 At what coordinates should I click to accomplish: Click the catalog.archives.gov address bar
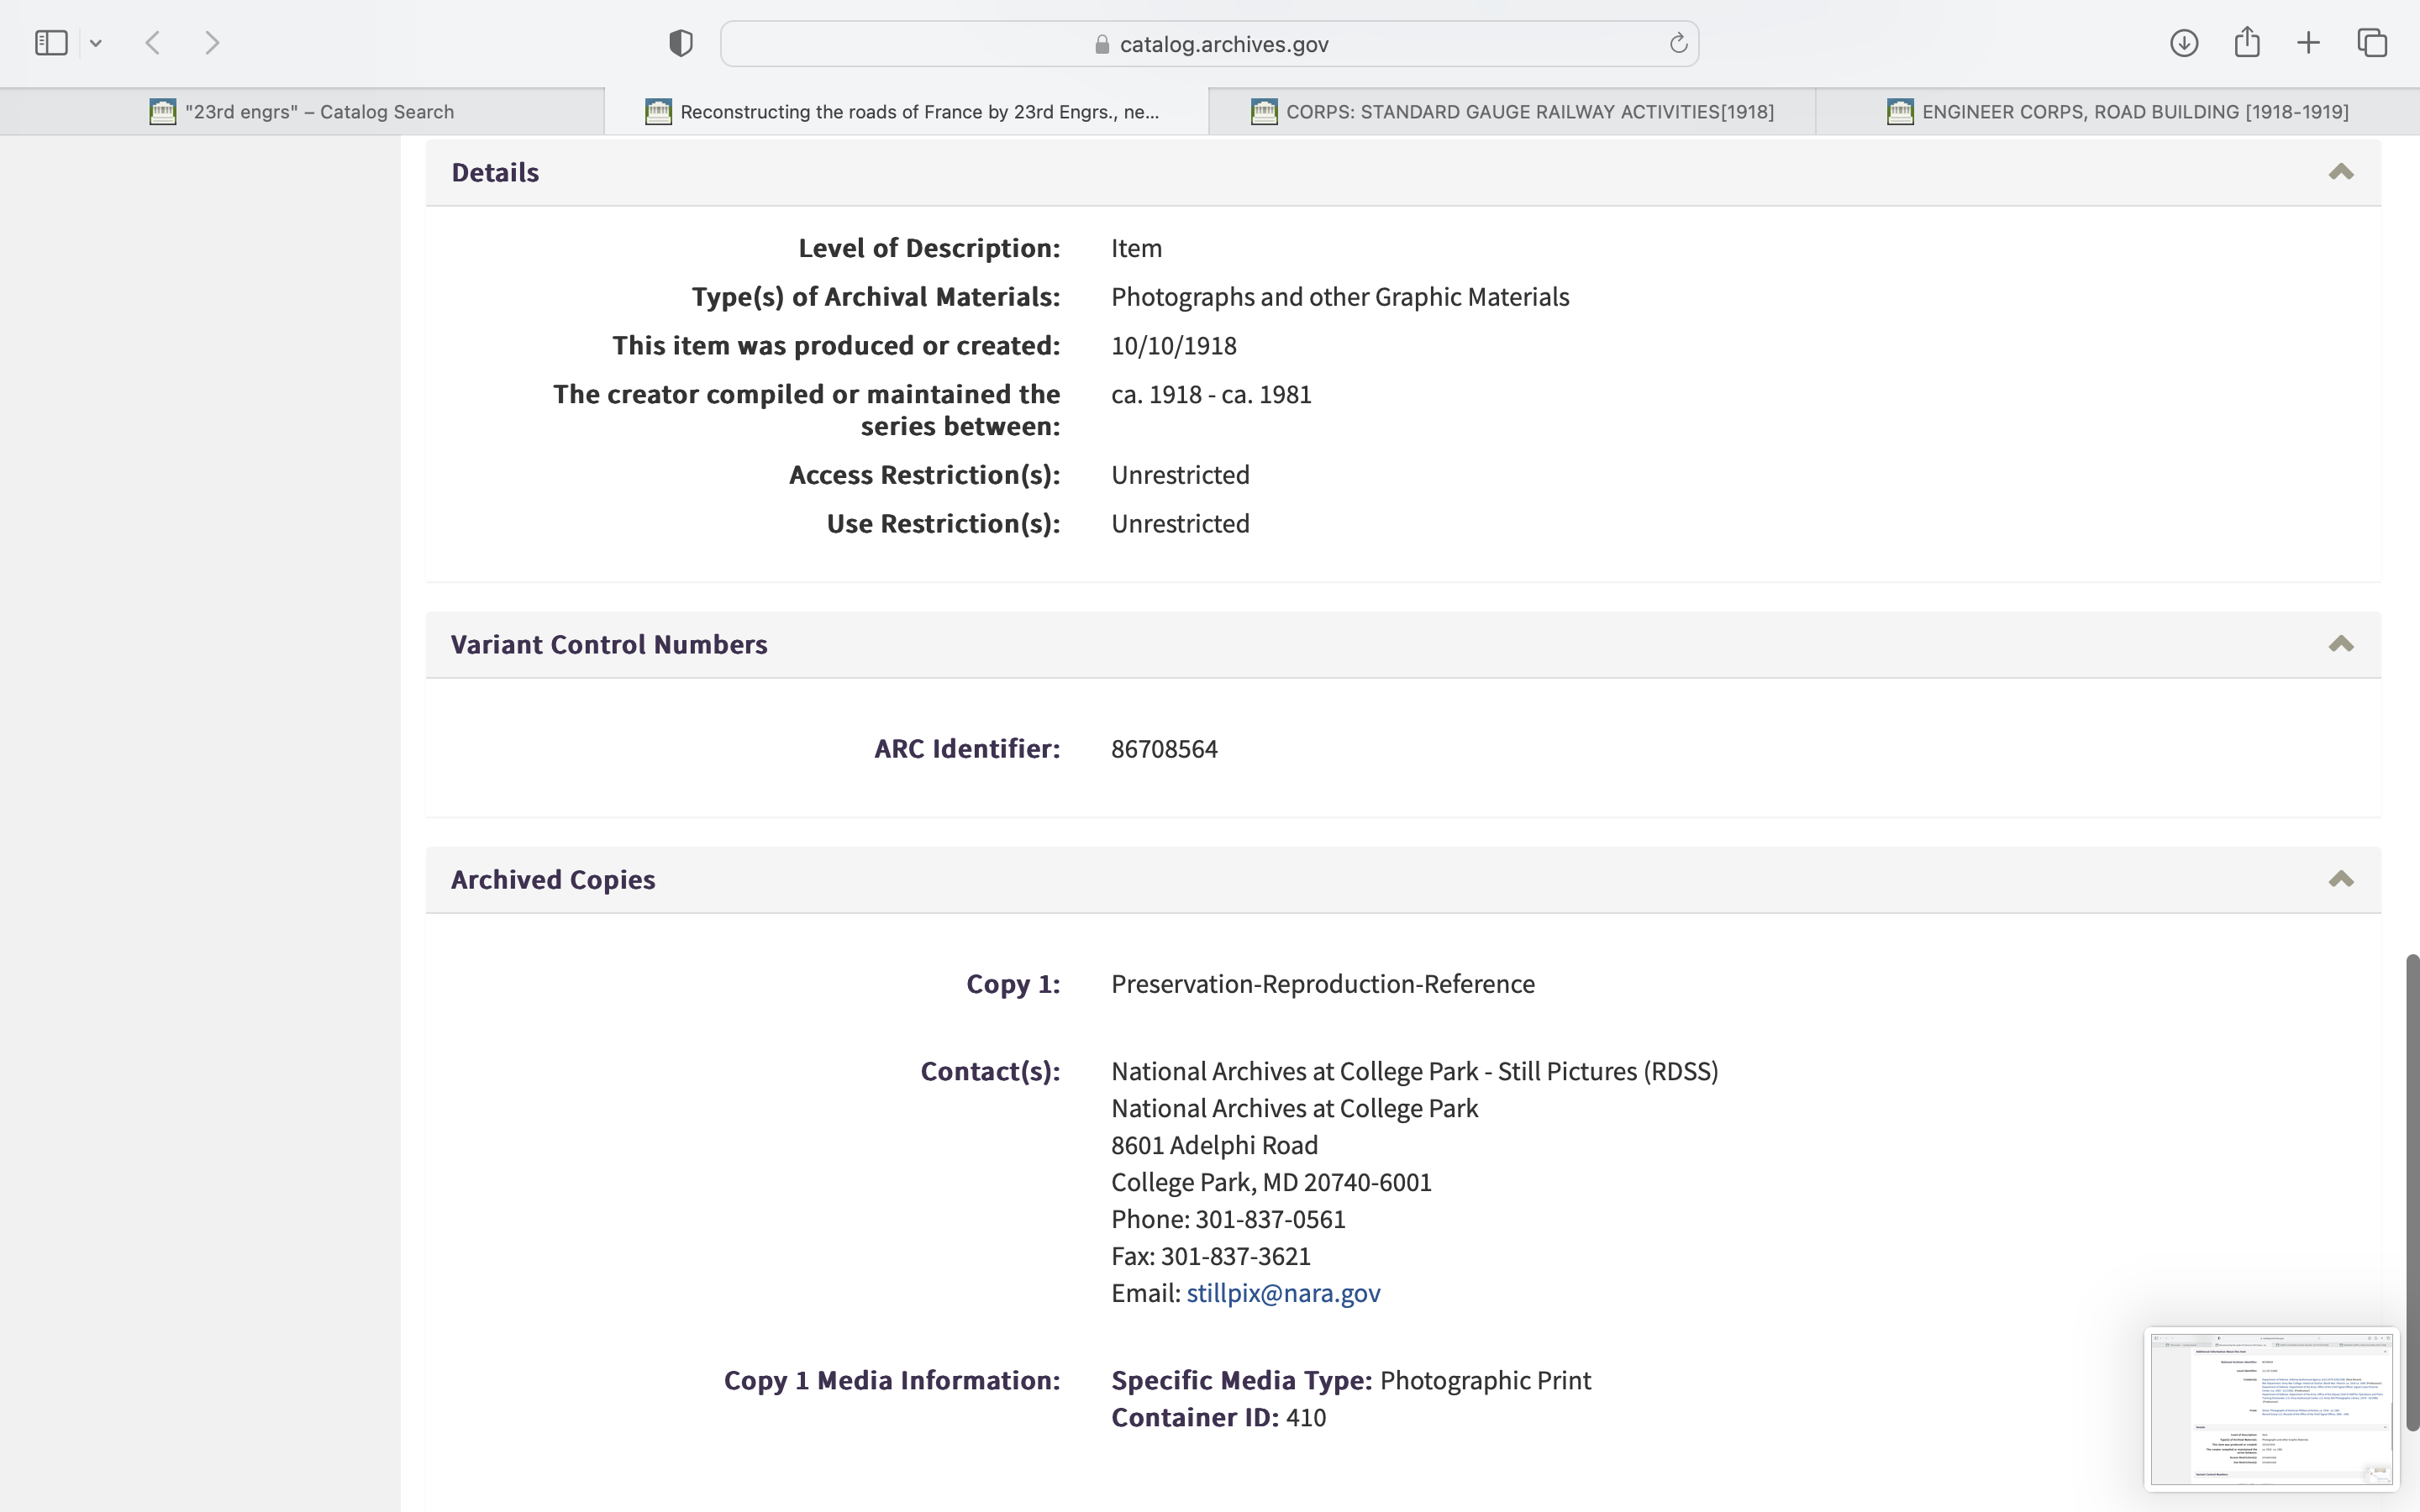(1210, 44)
